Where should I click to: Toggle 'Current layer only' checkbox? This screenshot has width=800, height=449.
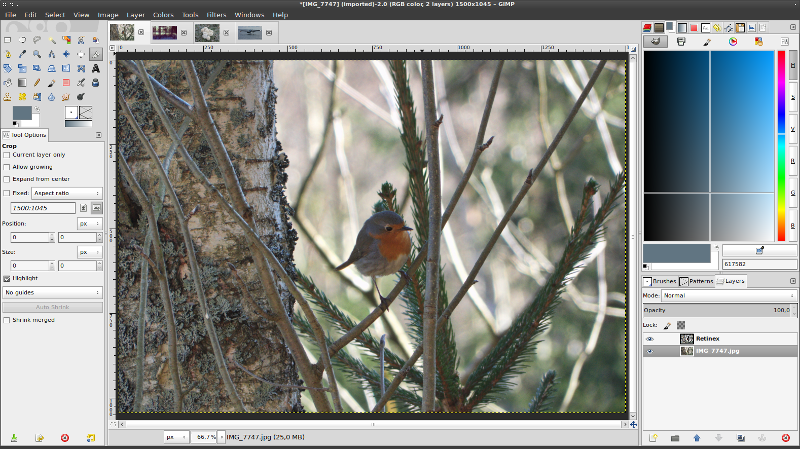[7, 155]
